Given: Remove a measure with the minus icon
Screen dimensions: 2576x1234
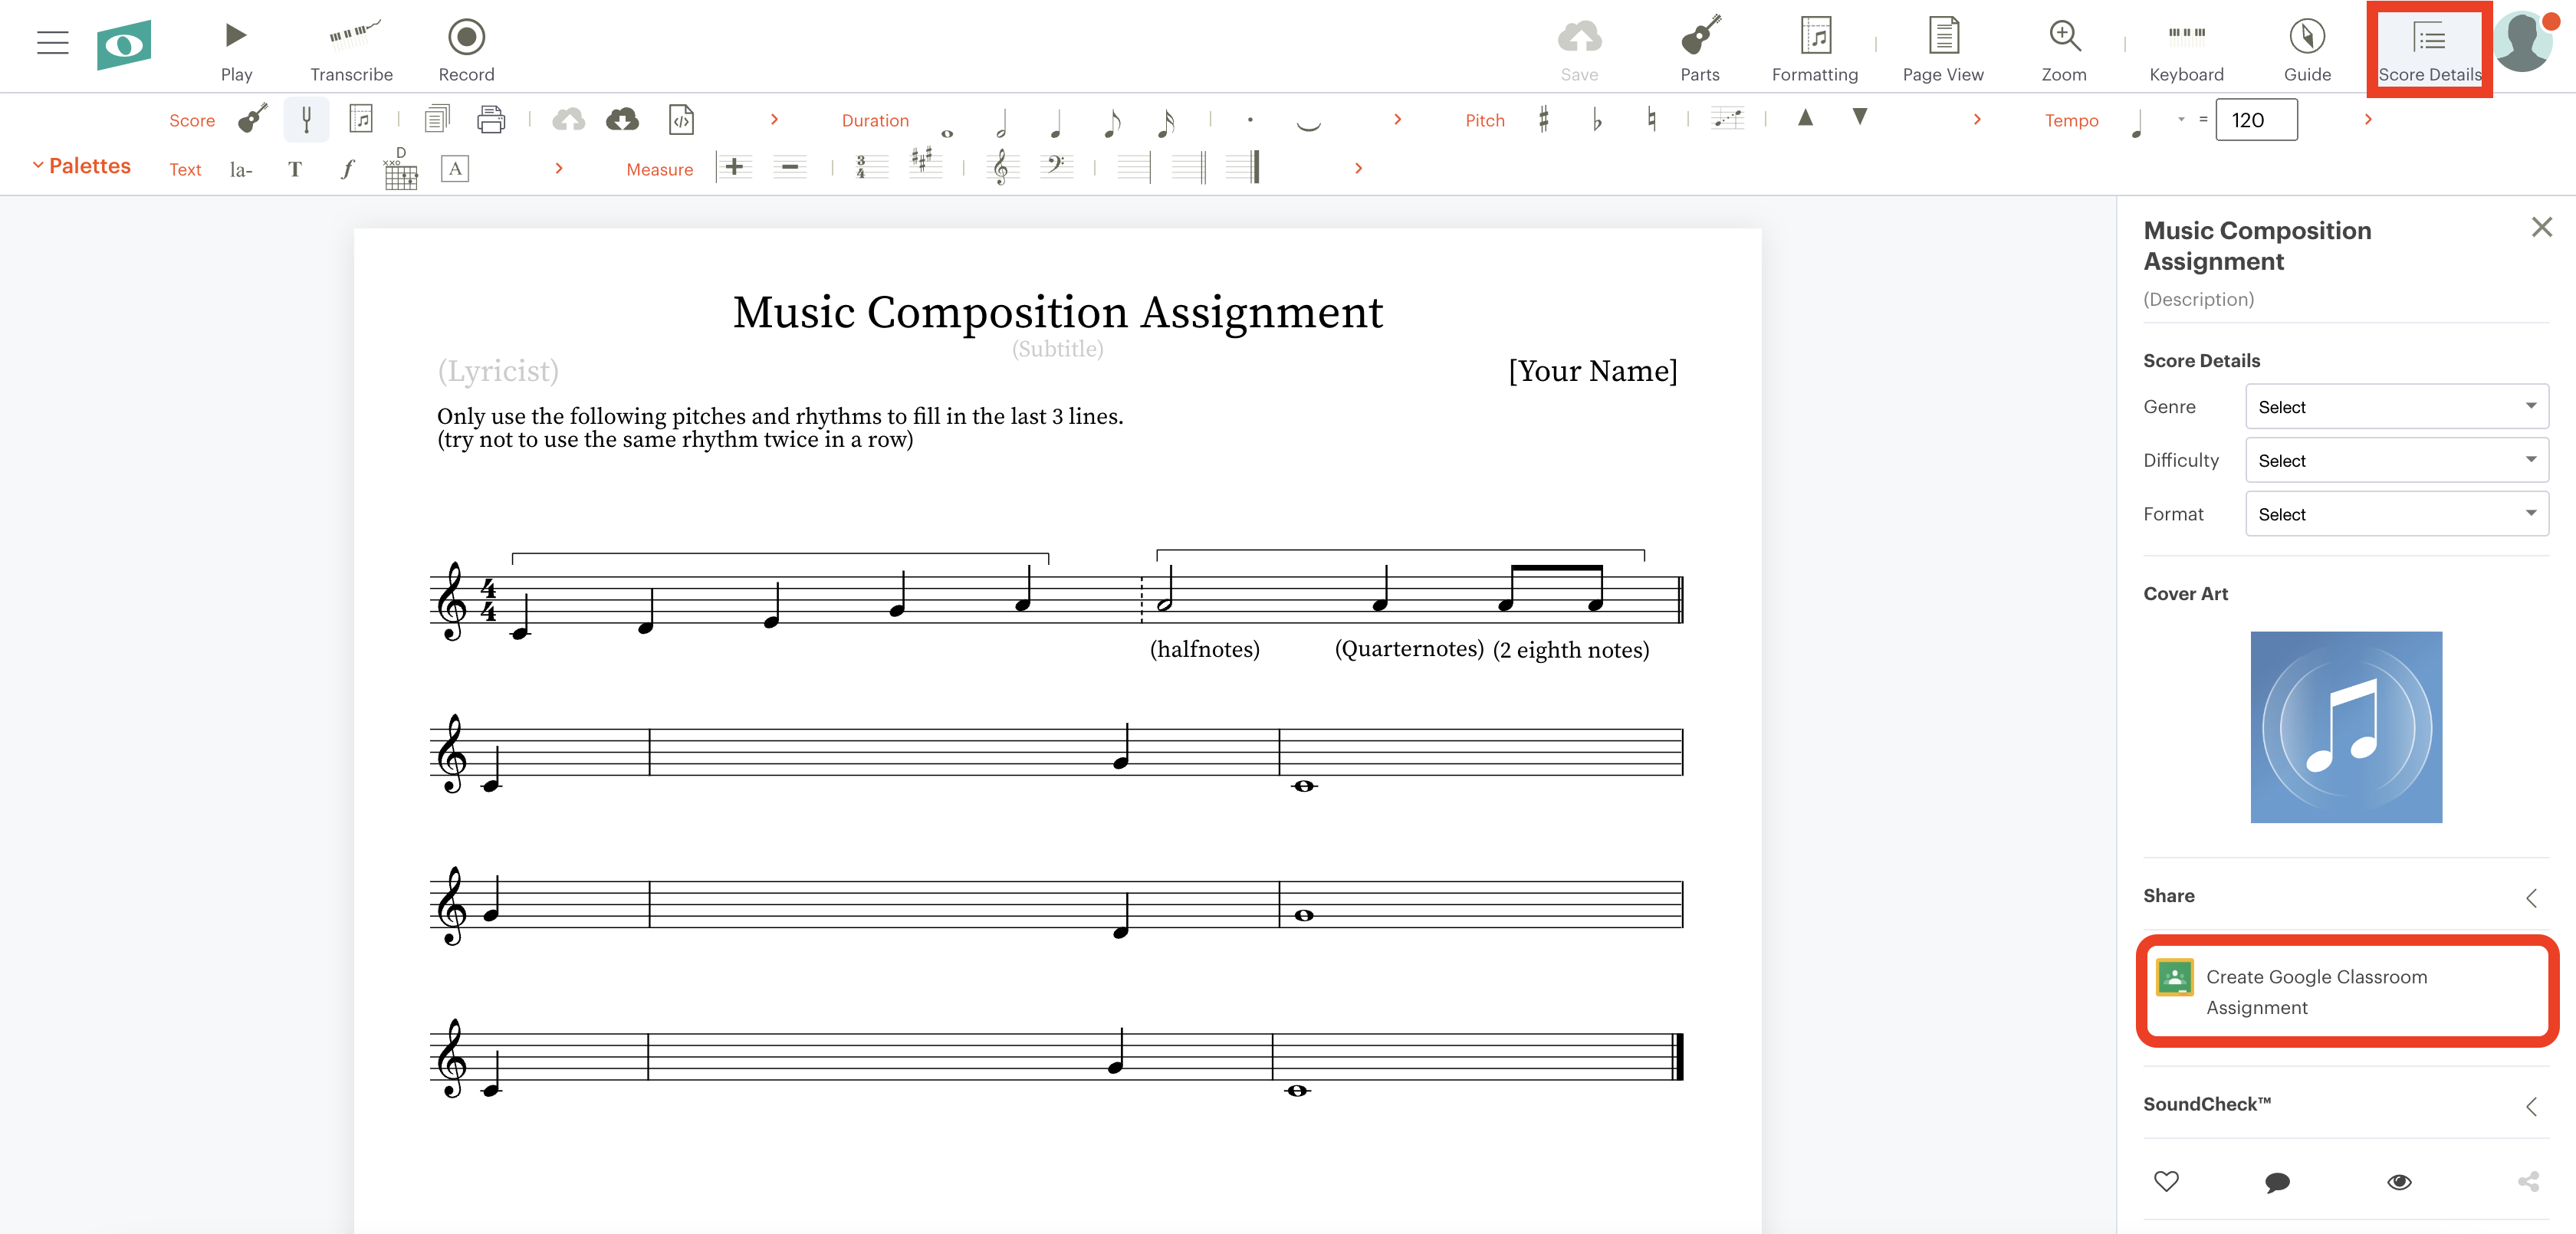Looking at the screenshot, I should tap(789, 167).
